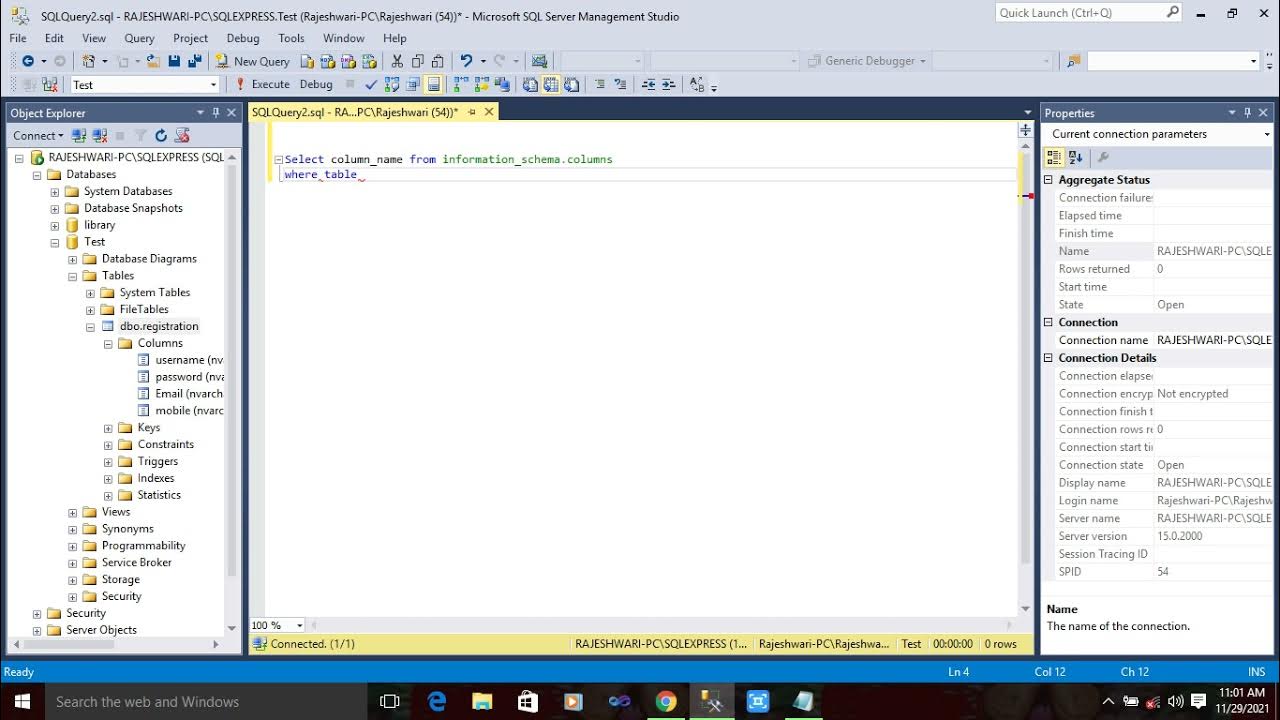The width and height of the screenshot is (1280, 720).
Task: Click the Comment Out Selected Lines icon
Action: pos(600,85)
